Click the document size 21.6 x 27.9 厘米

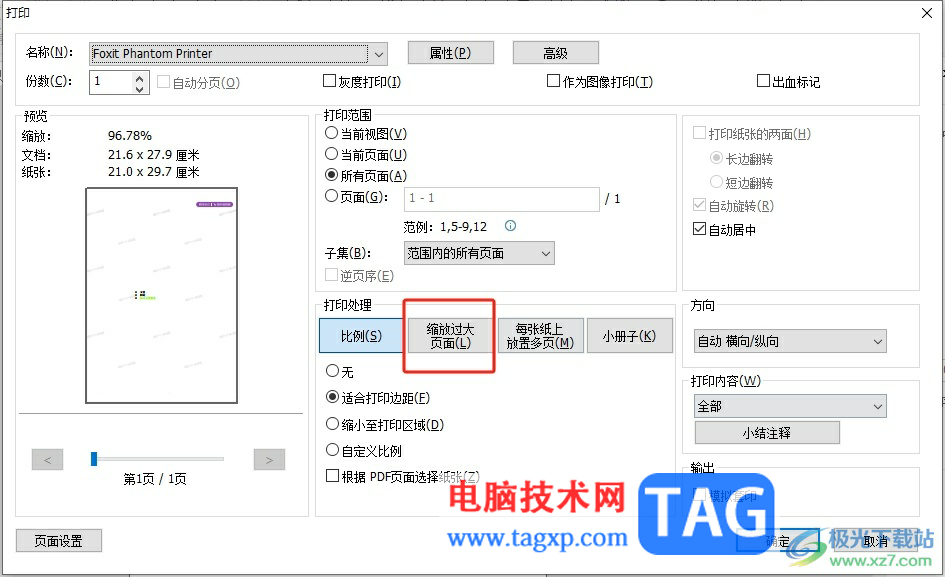coord(154,155)
